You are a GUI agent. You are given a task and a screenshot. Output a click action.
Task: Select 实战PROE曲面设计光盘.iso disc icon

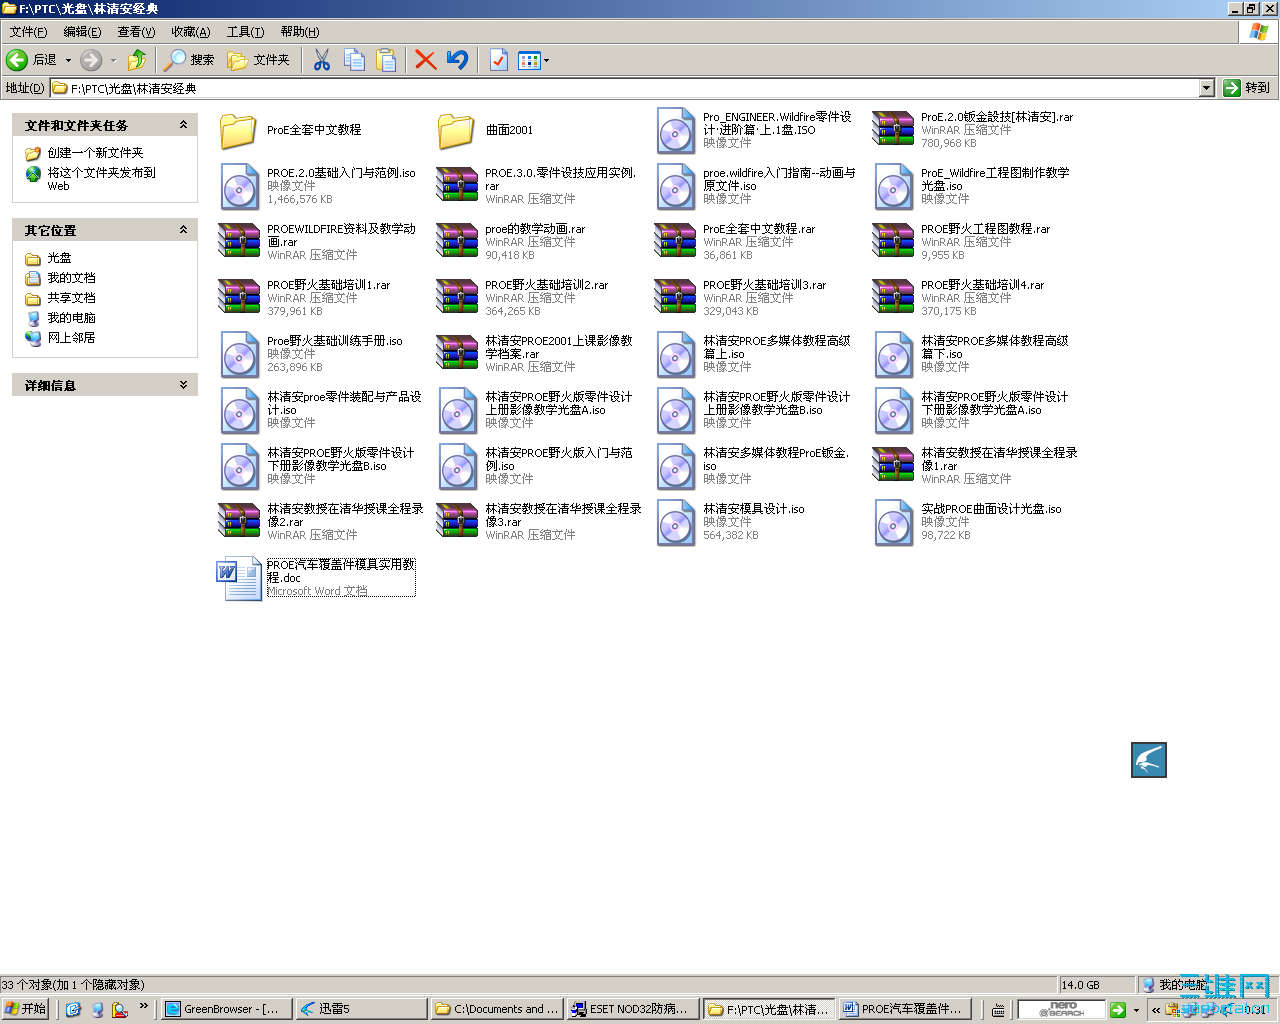pyautogui.click(x=893, y=522)
